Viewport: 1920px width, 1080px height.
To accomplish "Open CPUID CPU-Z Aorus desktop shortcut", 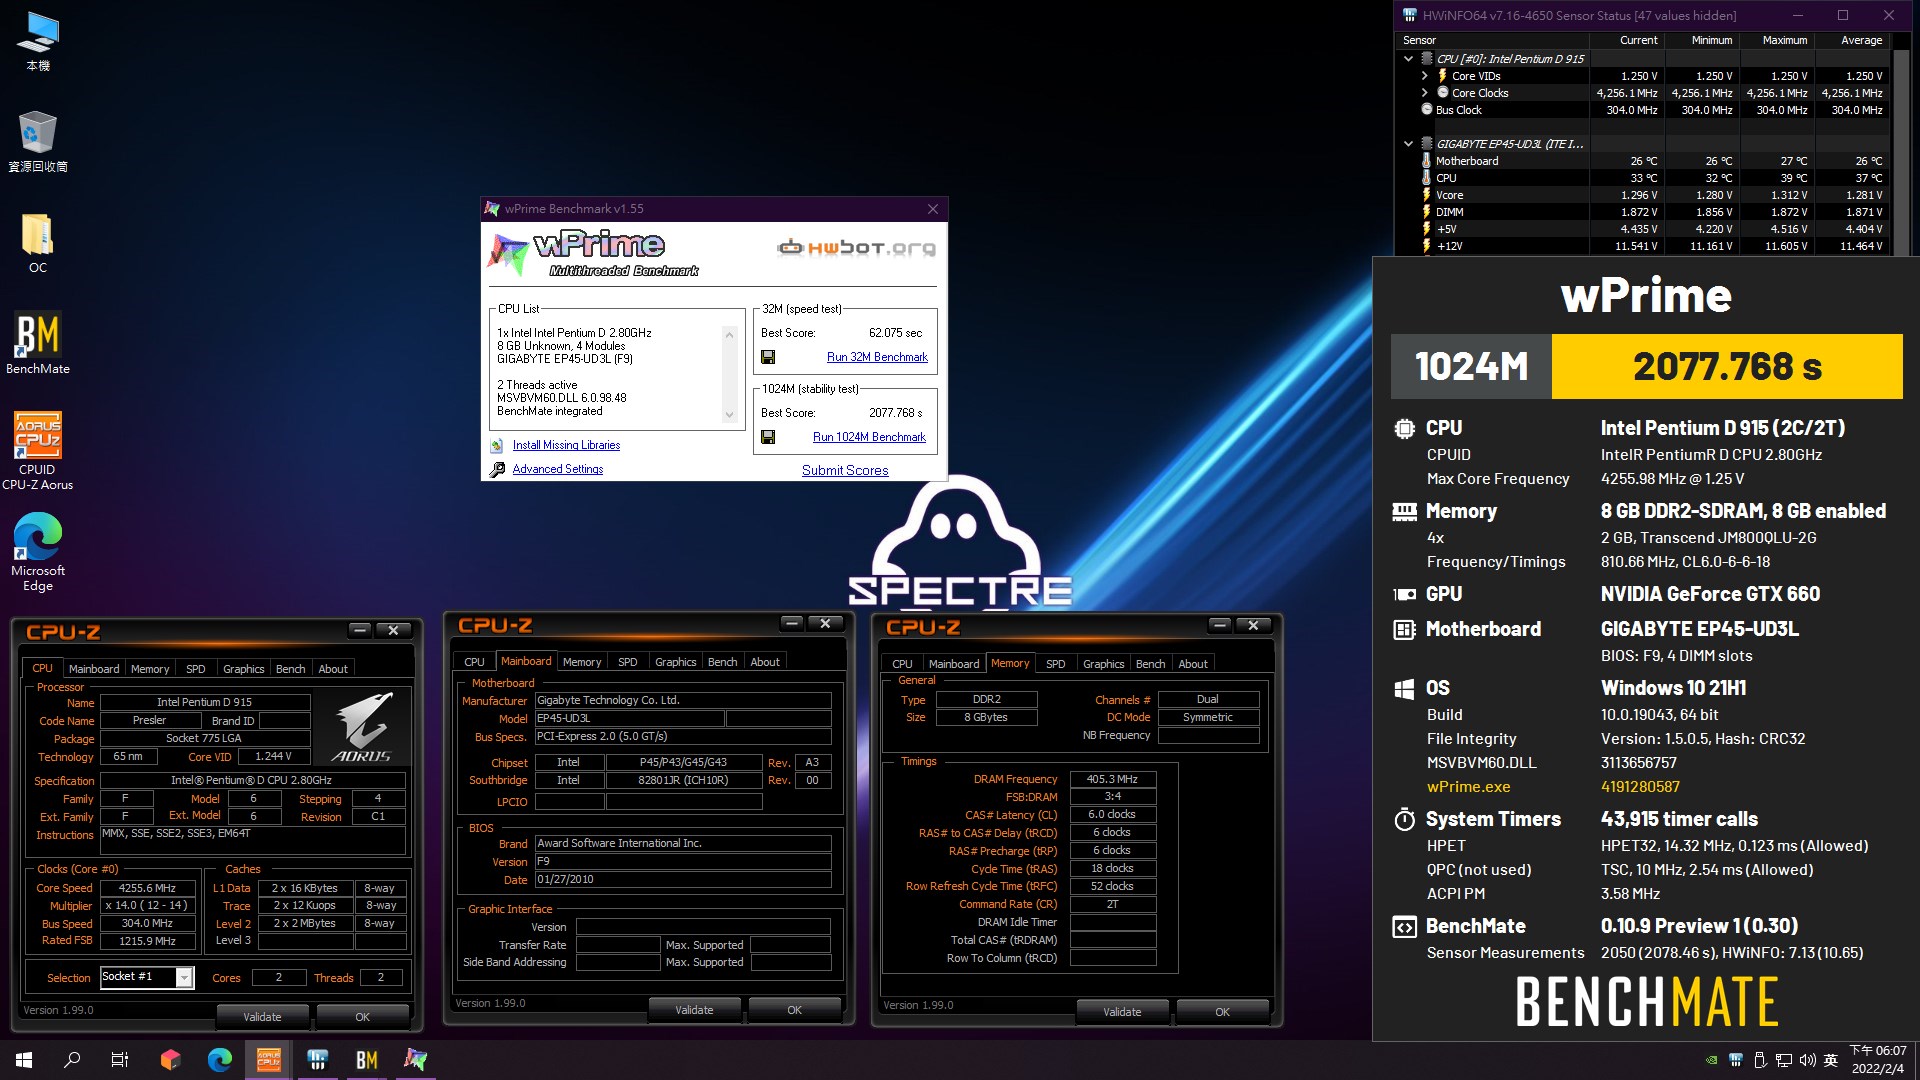I will click(x=38, y=451).
